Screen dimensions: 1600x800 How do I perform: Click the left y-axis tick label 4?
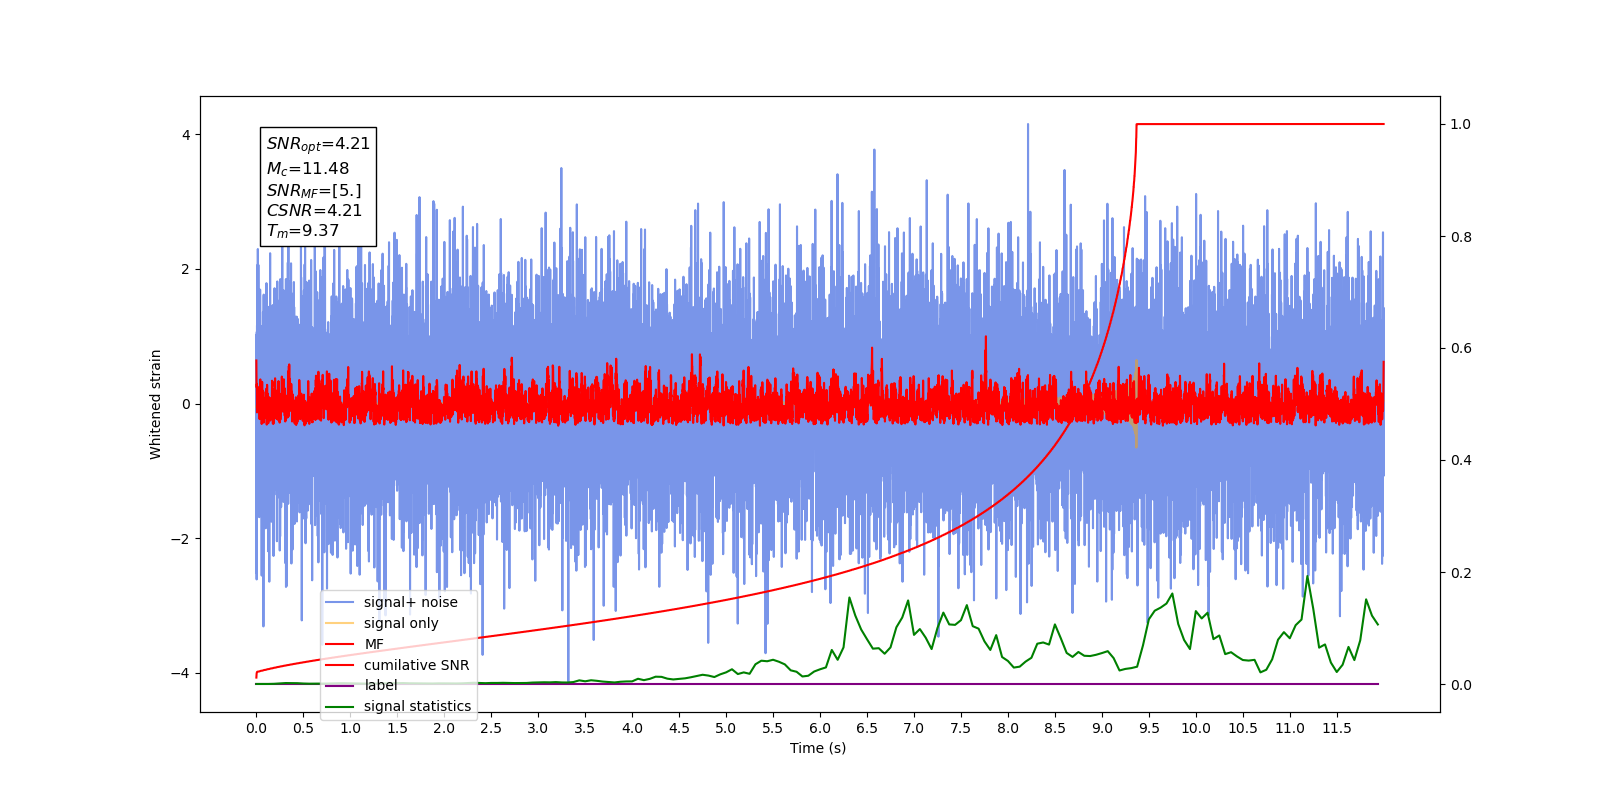coord(186,135)
